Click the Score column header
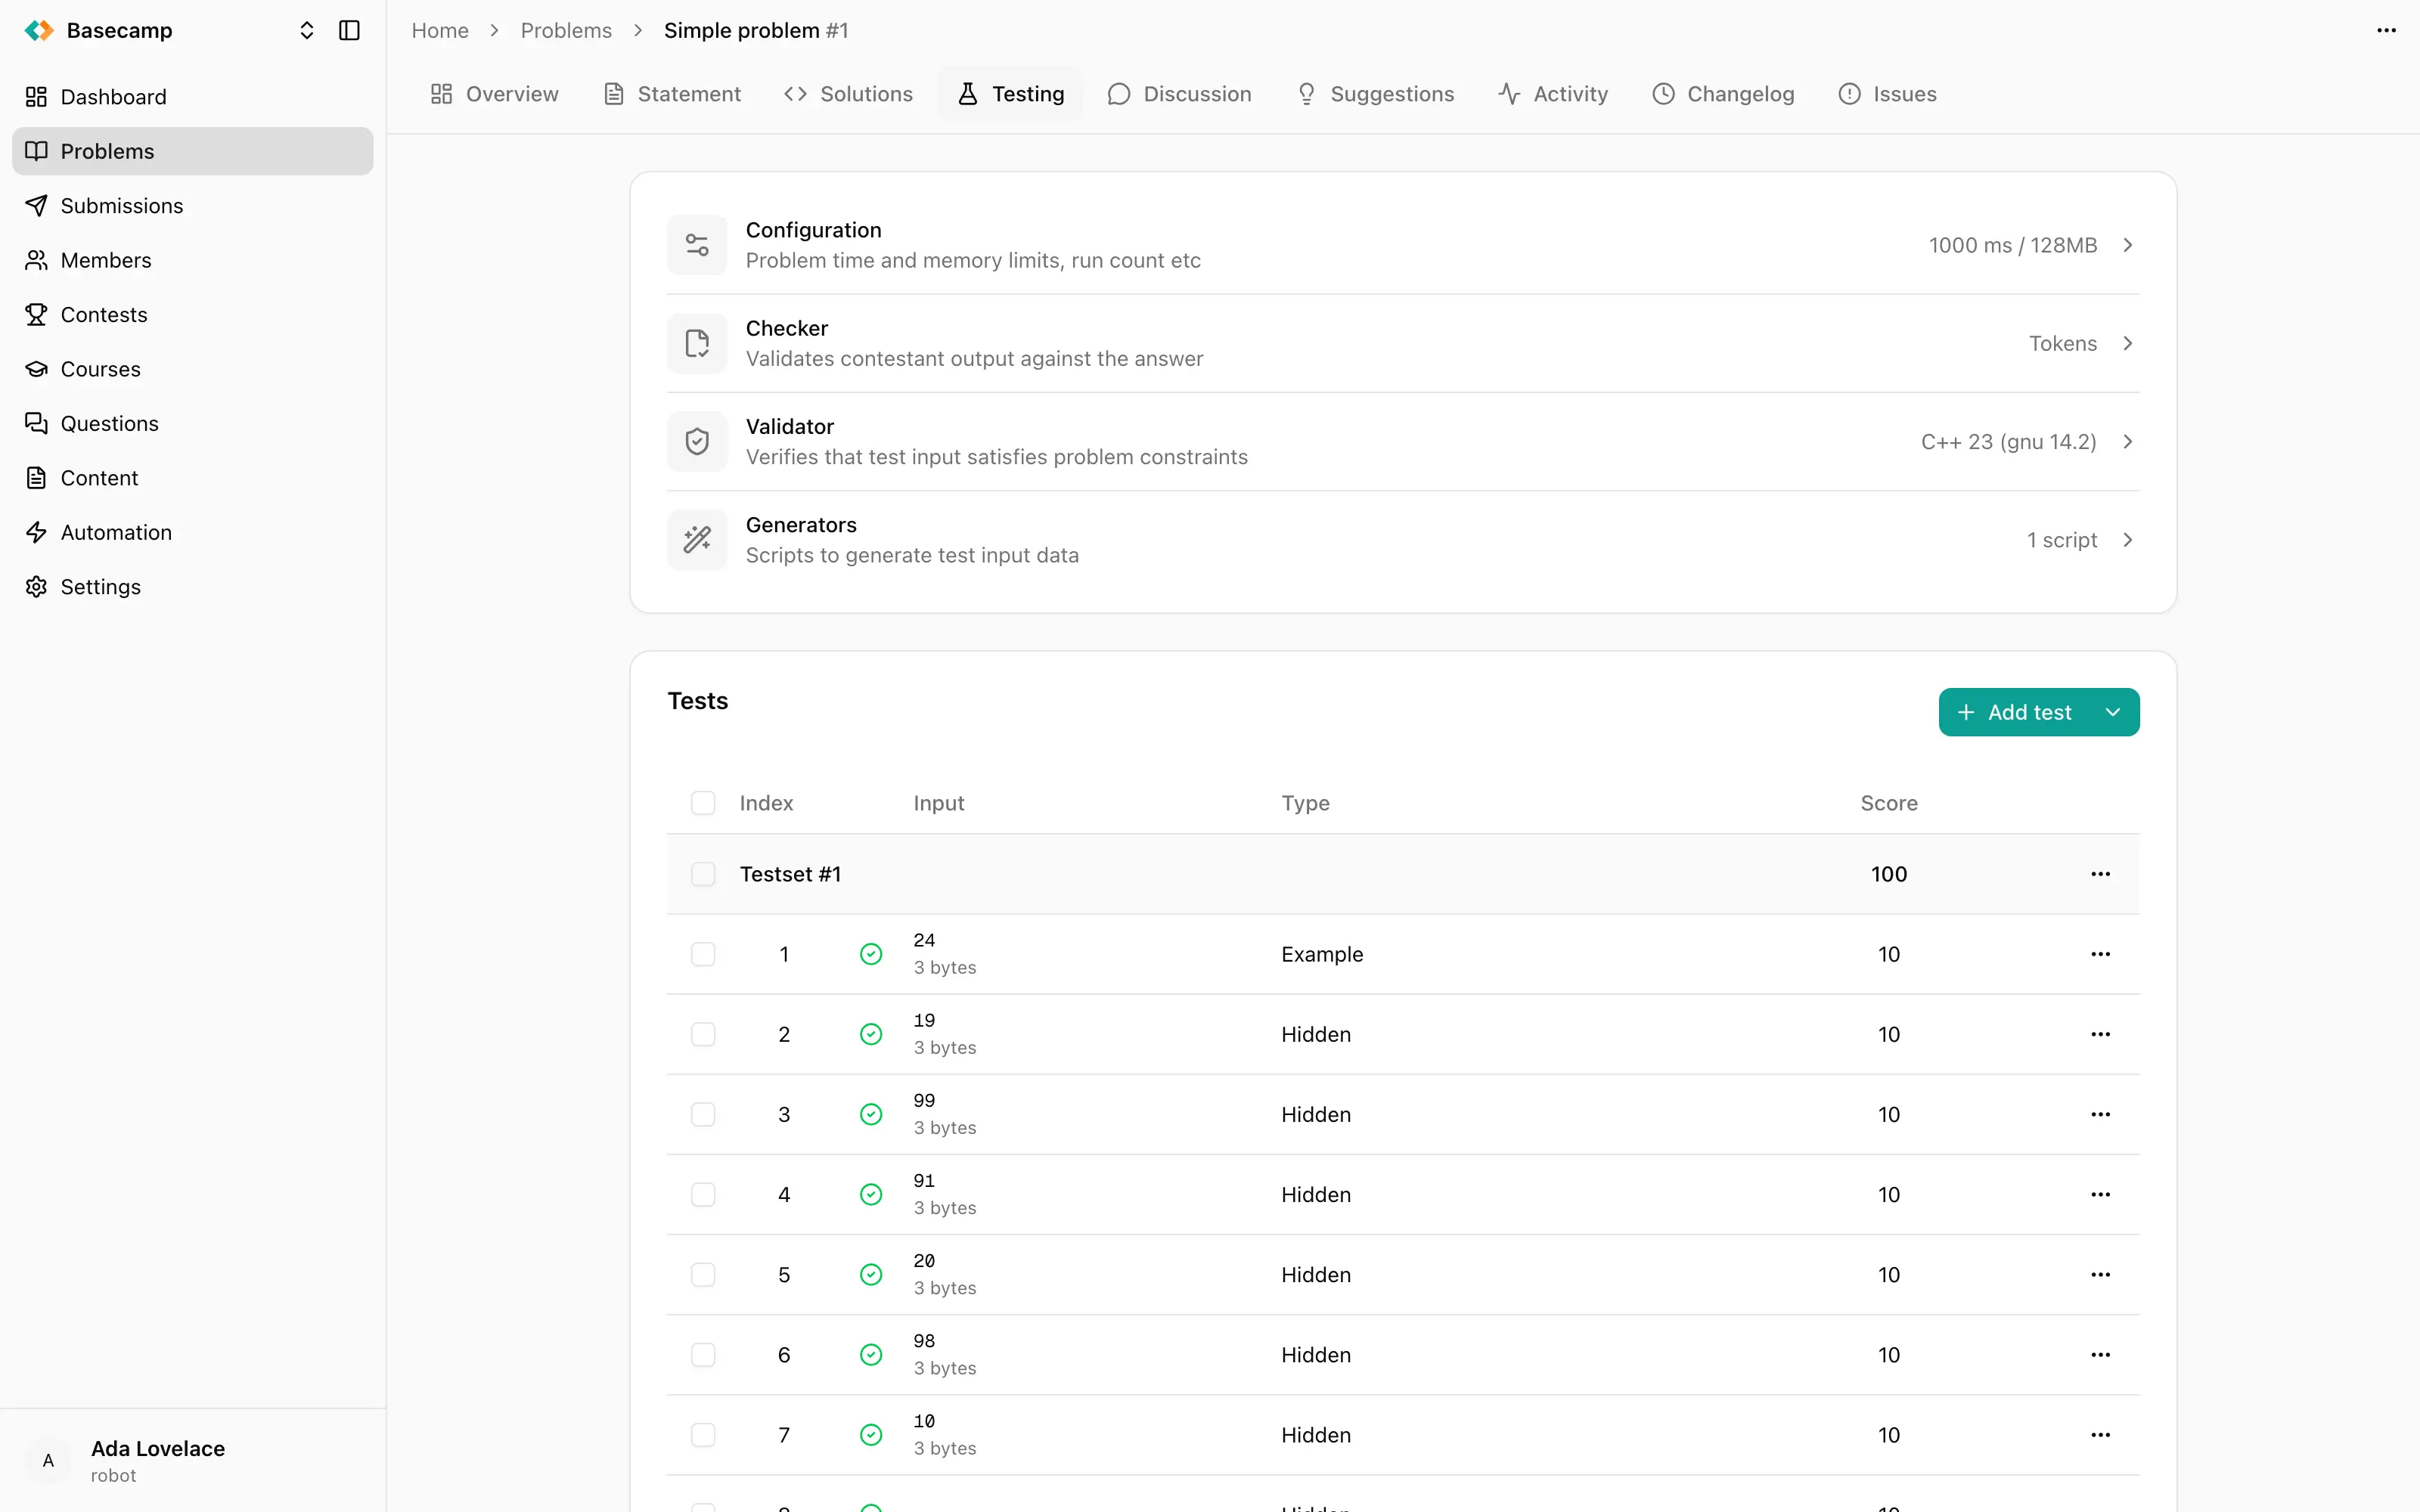The width and height of the screenshot is (2420, 1512). point(1889,803)
